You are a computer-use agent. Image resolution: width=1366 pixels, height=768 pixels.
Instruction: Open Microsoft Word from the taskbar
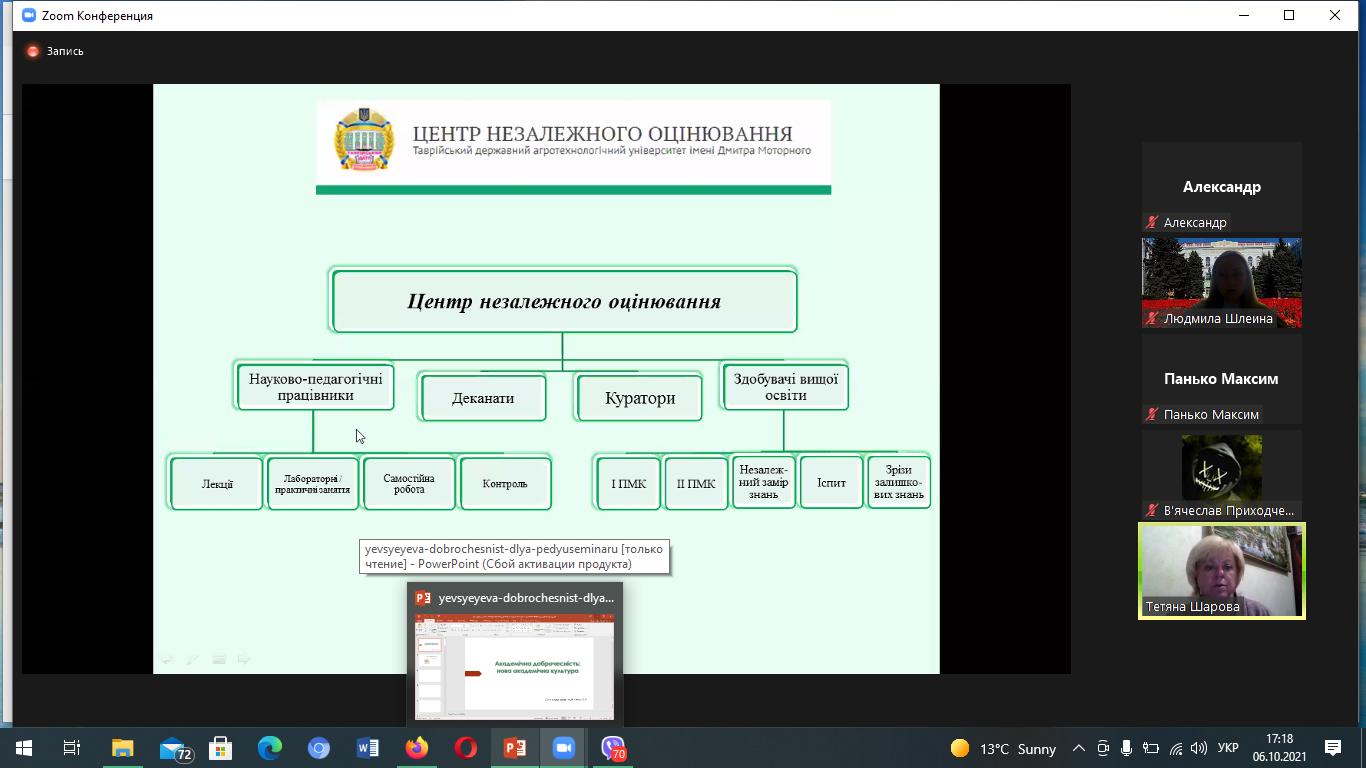coord(368,748)
